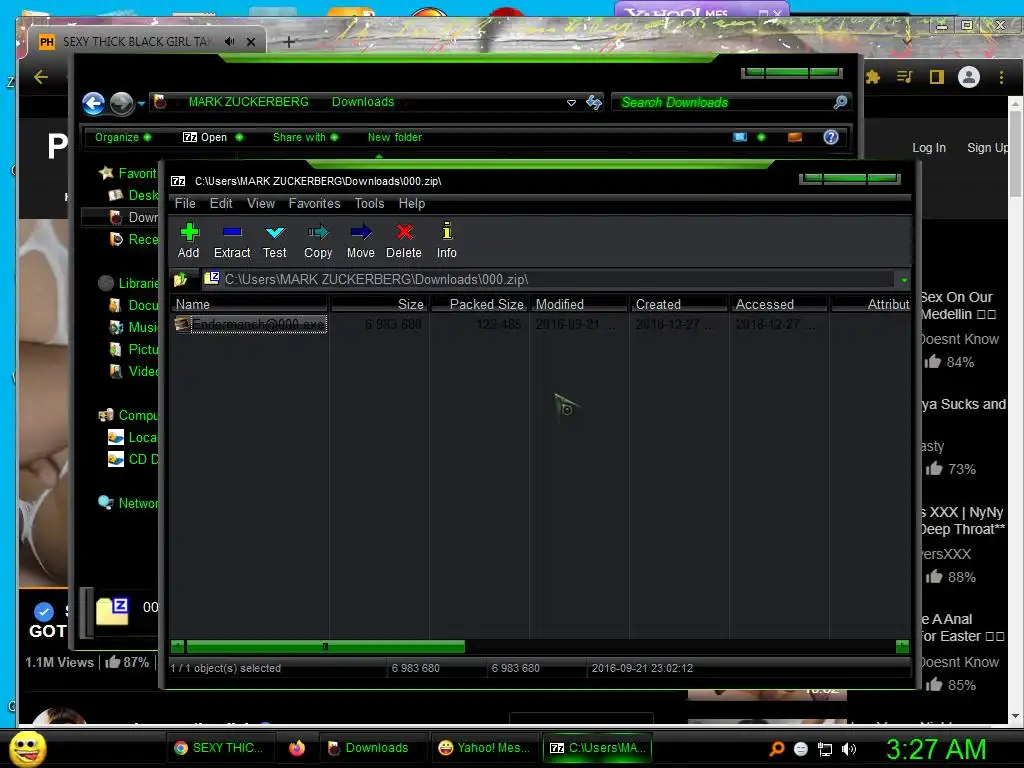Viewport: 1024px width, 768px height.
Task: Click the 7-Zip horizontal scrollbar thumb
Action: tap(325, 647)
